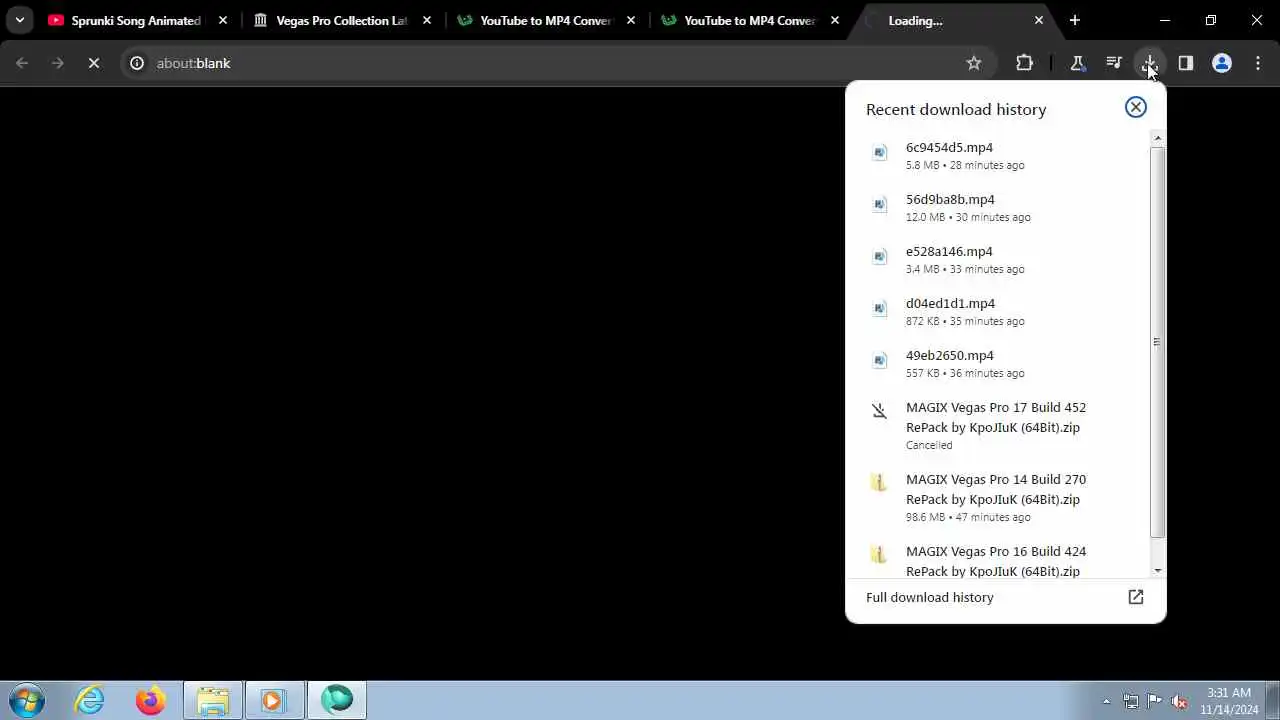Viewport: 1280px width, 720px height.
Task: Bookmark this page with the star icon
Action: pyautogui.click(x=974, y=63)
